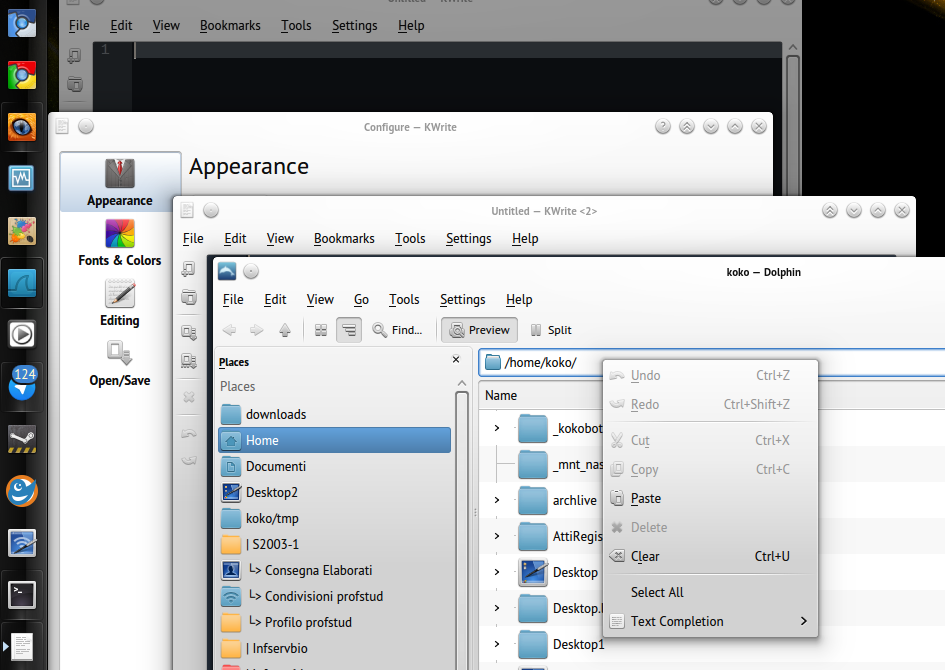
Task: Open Desktop2 place
Action: coord(334,492)
